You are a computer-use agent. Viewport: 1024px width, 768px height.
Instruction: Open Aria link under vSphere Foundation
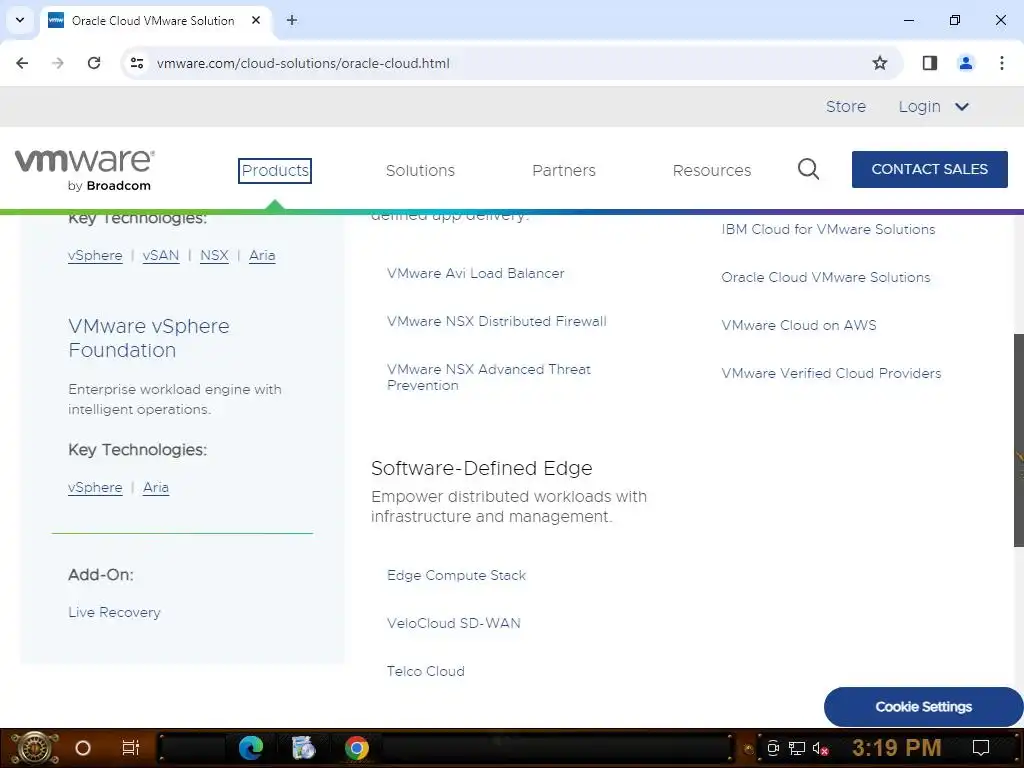(x=156, y=487)
